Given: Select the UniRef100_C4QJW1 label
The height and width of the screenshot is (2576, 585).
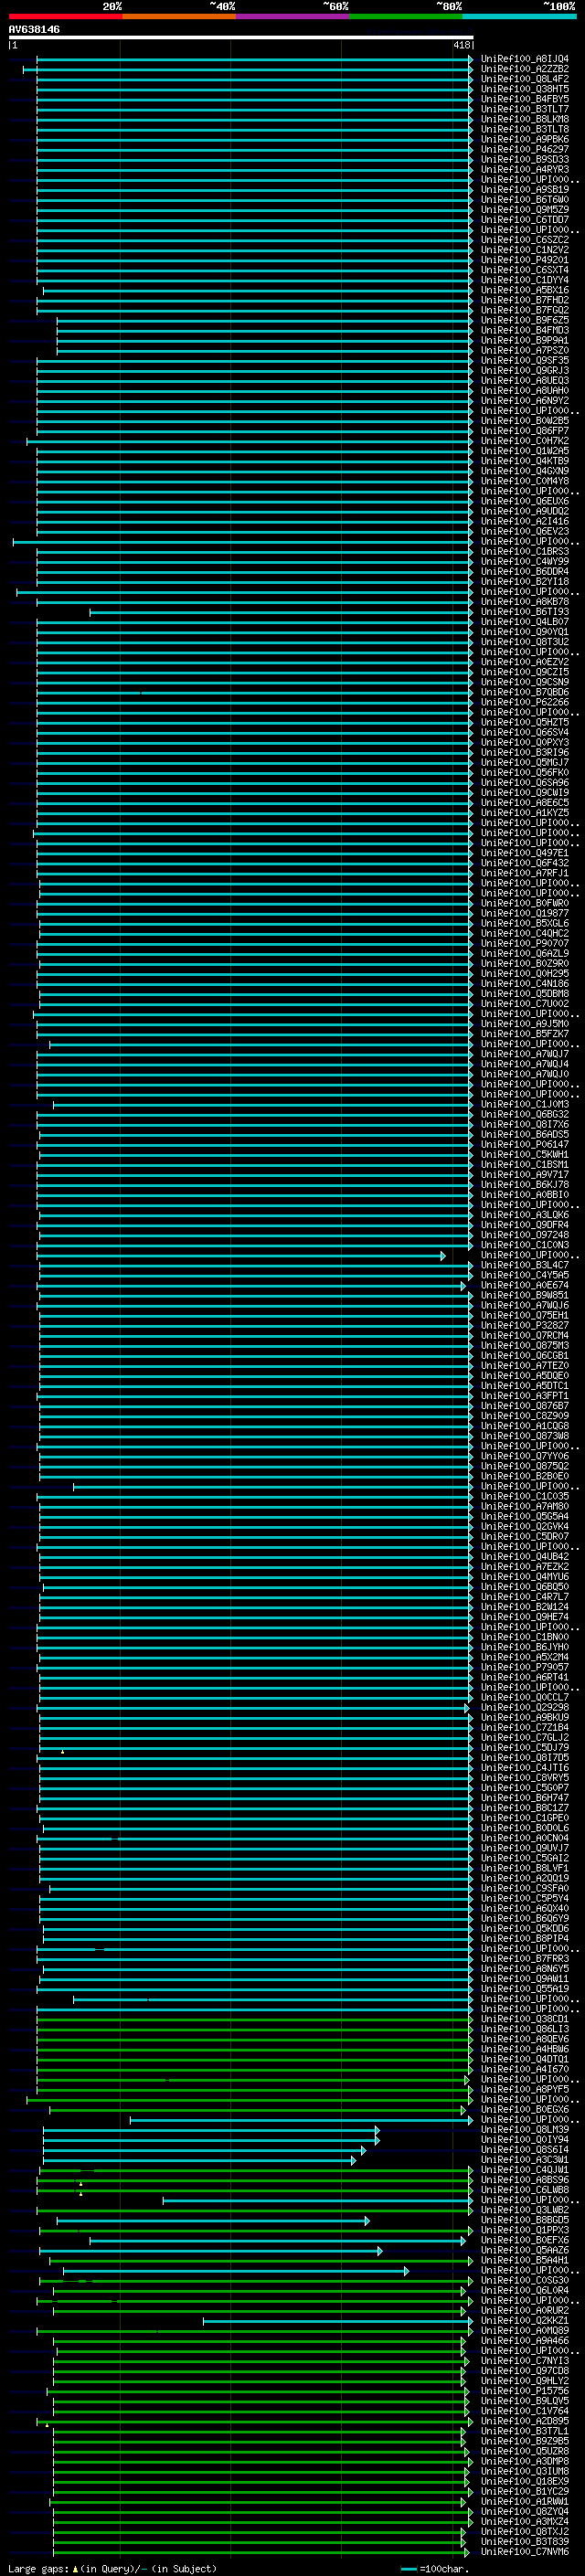Looking at the screenshot, I should tap(524, 2170).
